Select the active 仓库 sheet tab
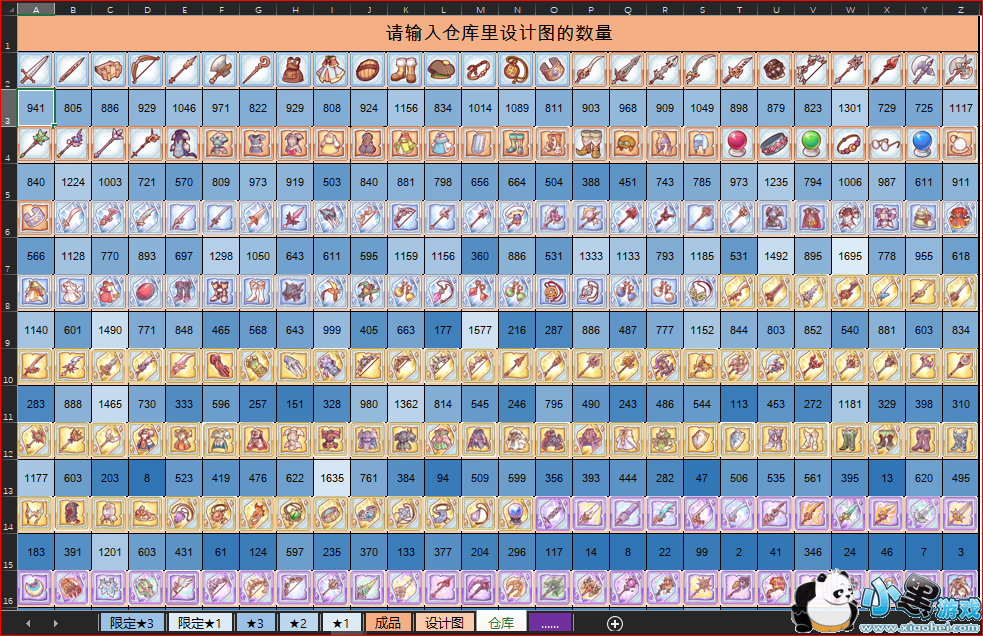This screenshot has height=636, width=983. tap(501, 623)
